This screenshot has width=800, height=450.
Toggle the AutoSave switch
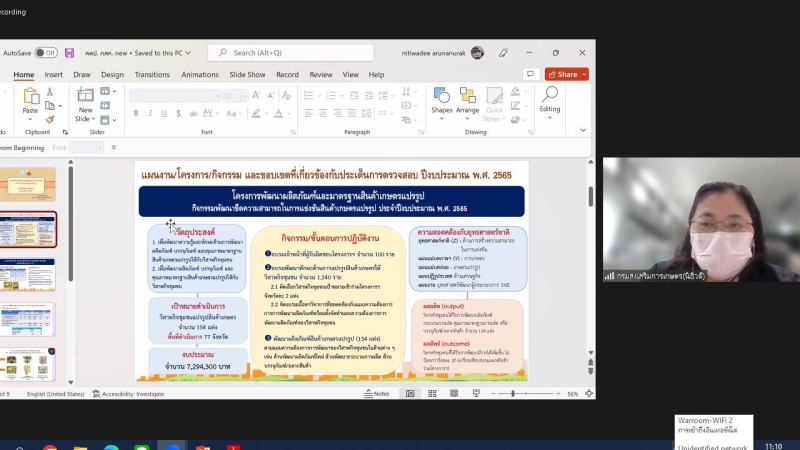(46, 53)
